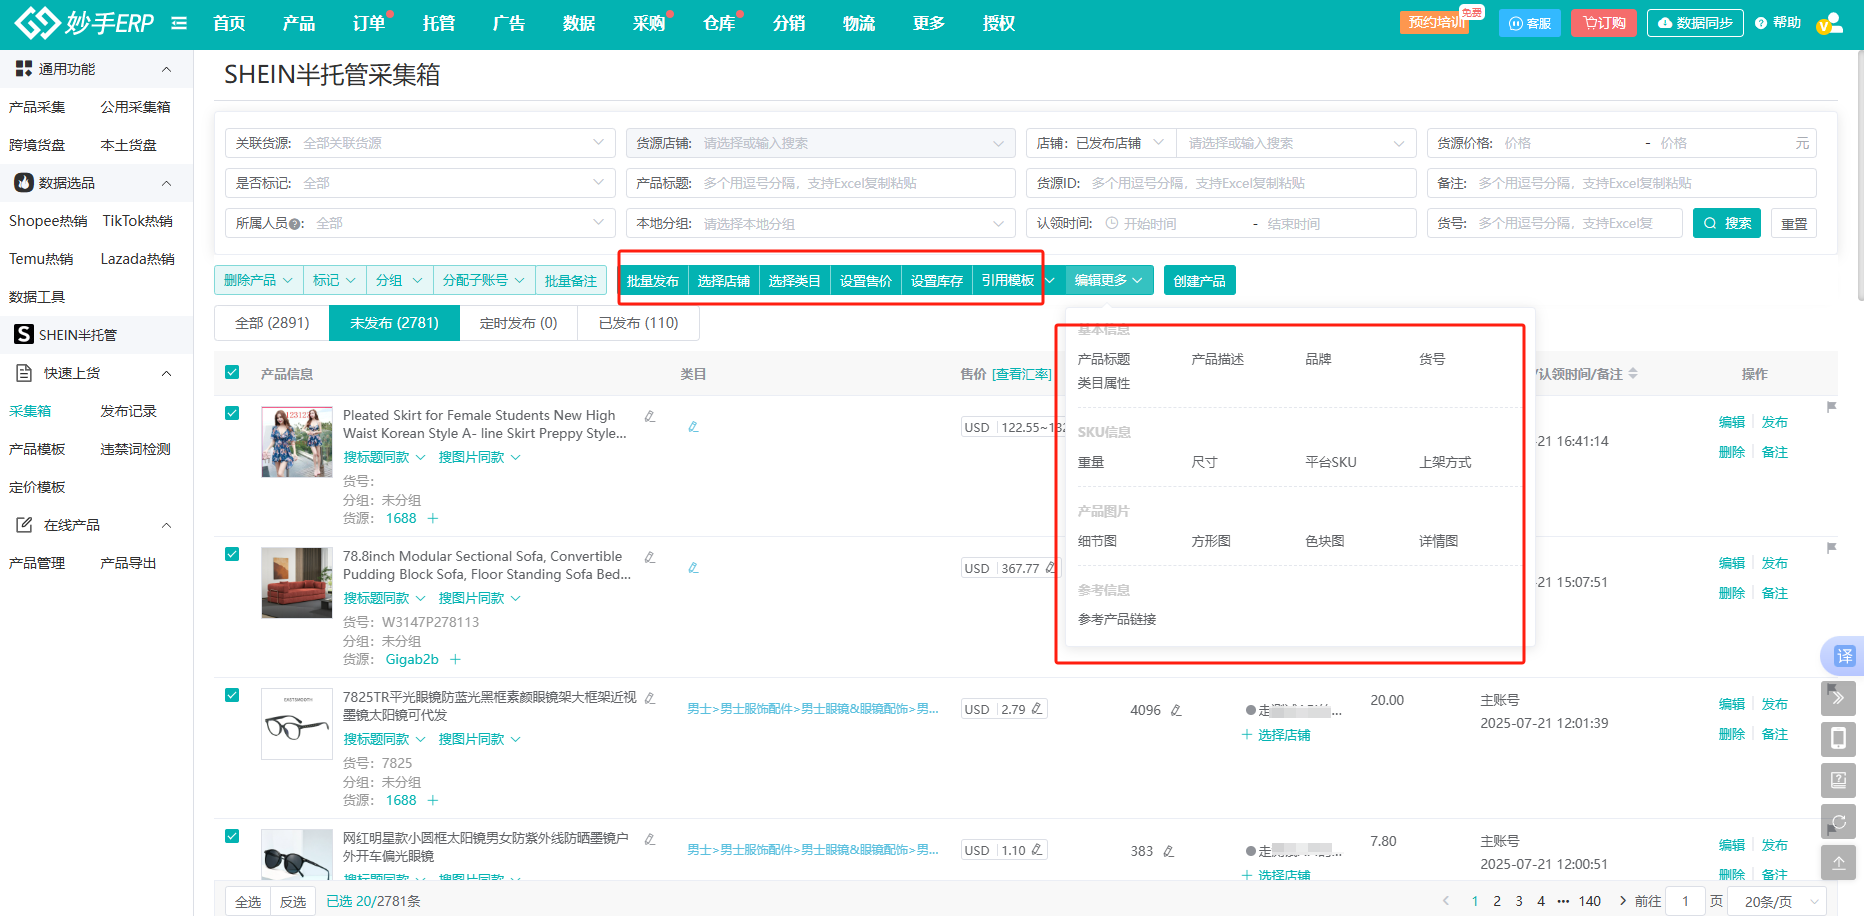
Task: Click the 产品标题 filter input
Action: pyautogui.click(x=820, y=183)
